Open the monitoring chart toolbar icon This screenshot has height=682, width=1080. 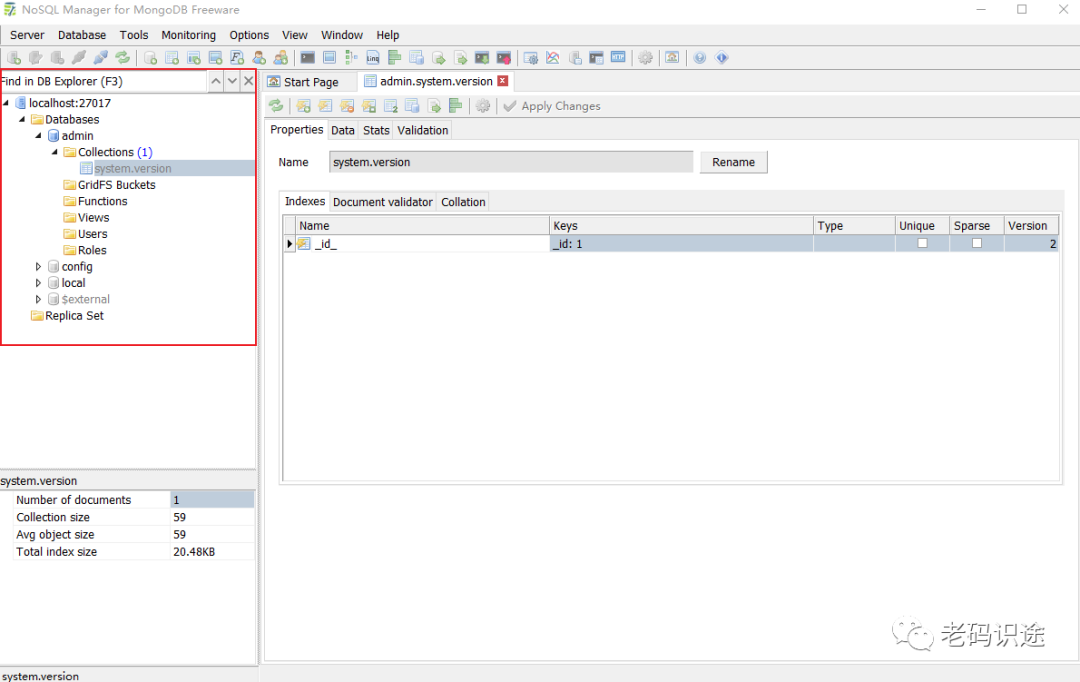552,58
